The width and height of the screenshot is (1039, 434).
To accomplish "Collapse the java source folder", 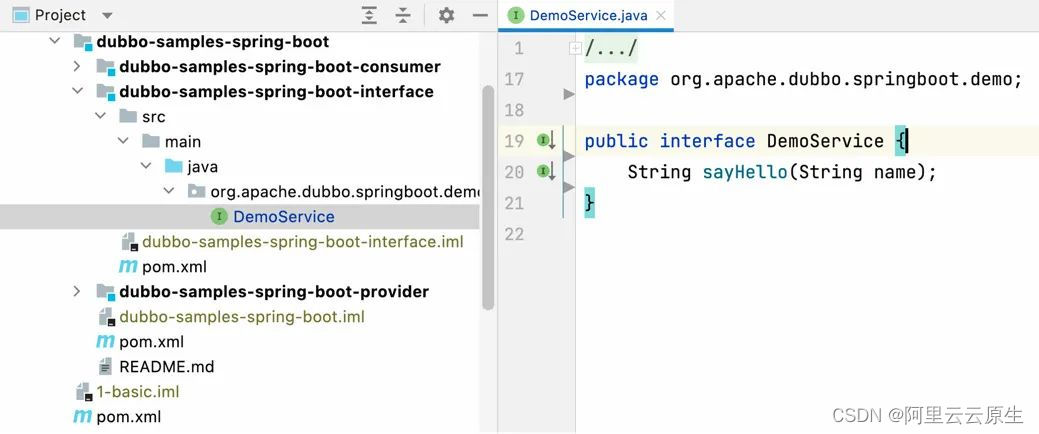I will coord(146,166).
